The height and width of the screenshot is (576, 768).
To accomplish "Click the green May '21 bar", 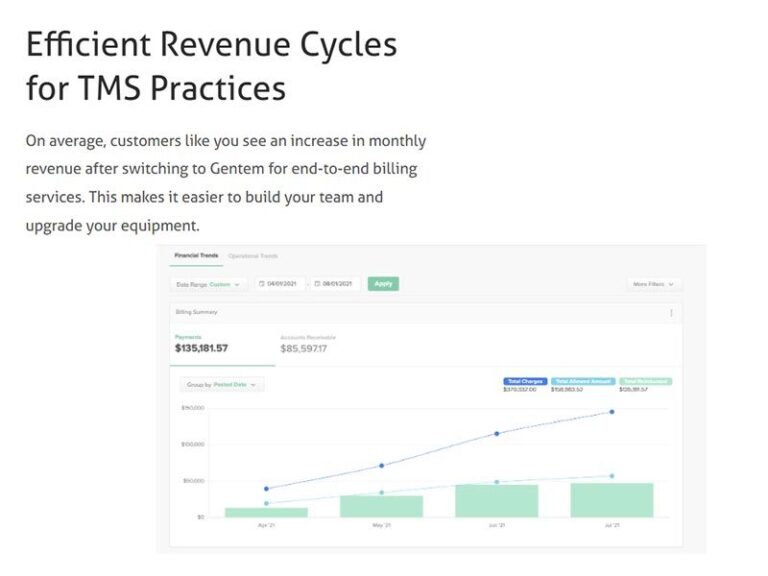I will tap(382, 506).
